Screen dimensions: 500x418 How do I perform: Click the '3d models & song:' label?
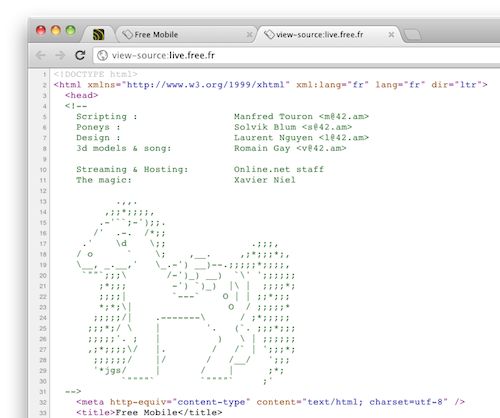(x=123, y=148)
